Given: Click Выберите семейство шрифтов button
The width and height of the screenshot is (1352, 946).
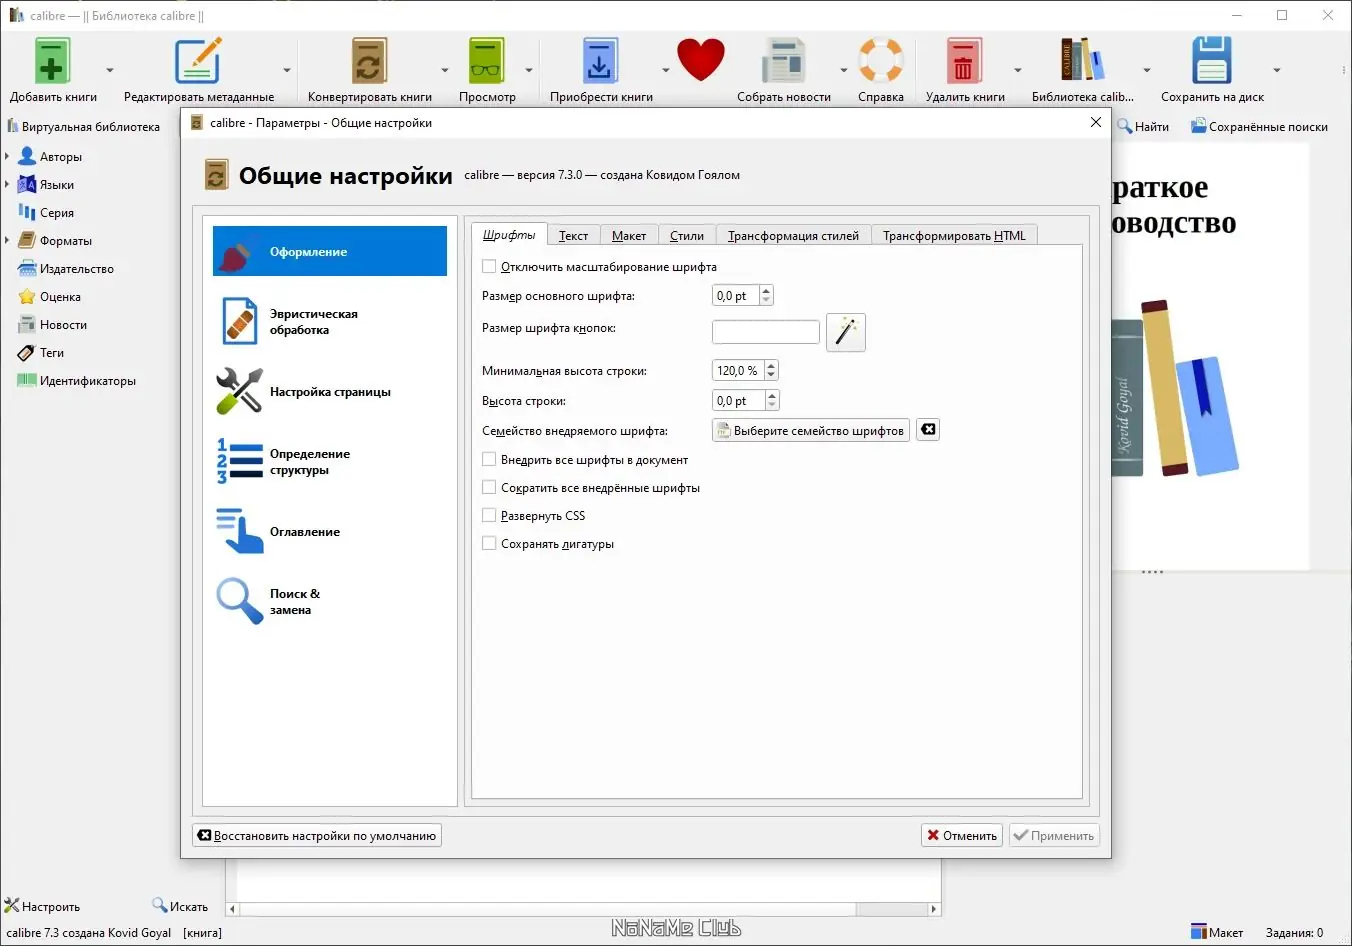Looking at the screenshot, I should point(811,431).
